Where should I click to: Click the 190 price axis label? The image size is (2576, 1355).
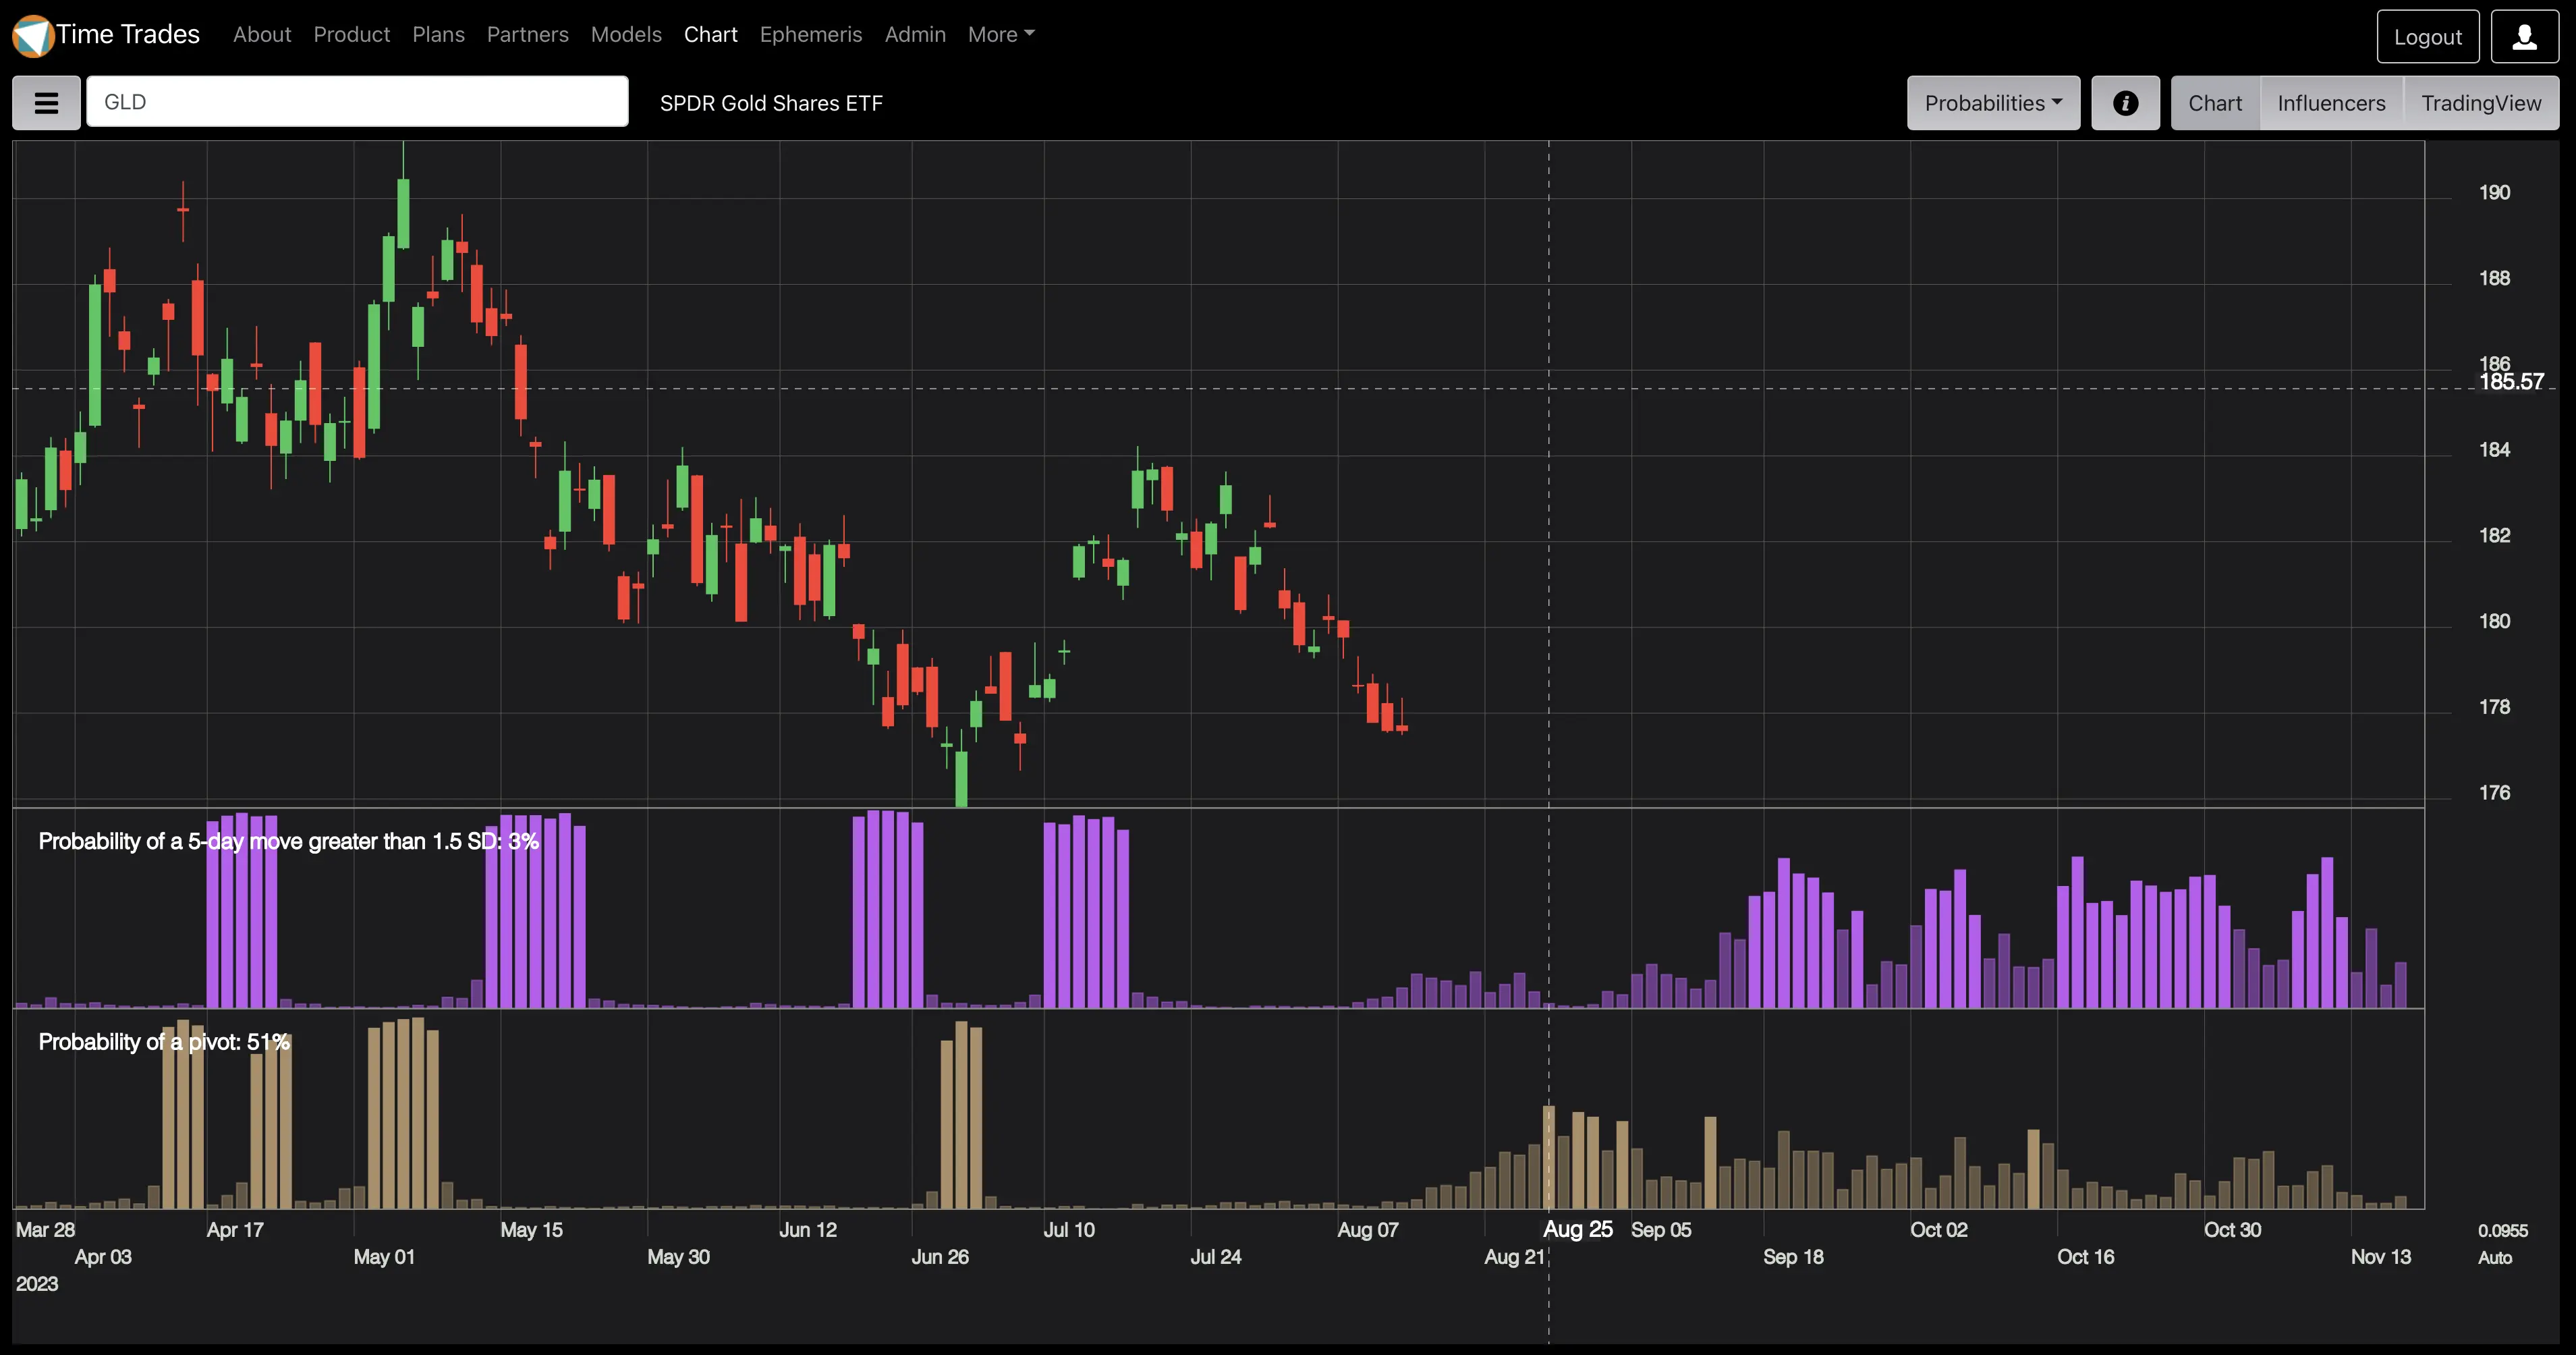tap(2494, 192)
